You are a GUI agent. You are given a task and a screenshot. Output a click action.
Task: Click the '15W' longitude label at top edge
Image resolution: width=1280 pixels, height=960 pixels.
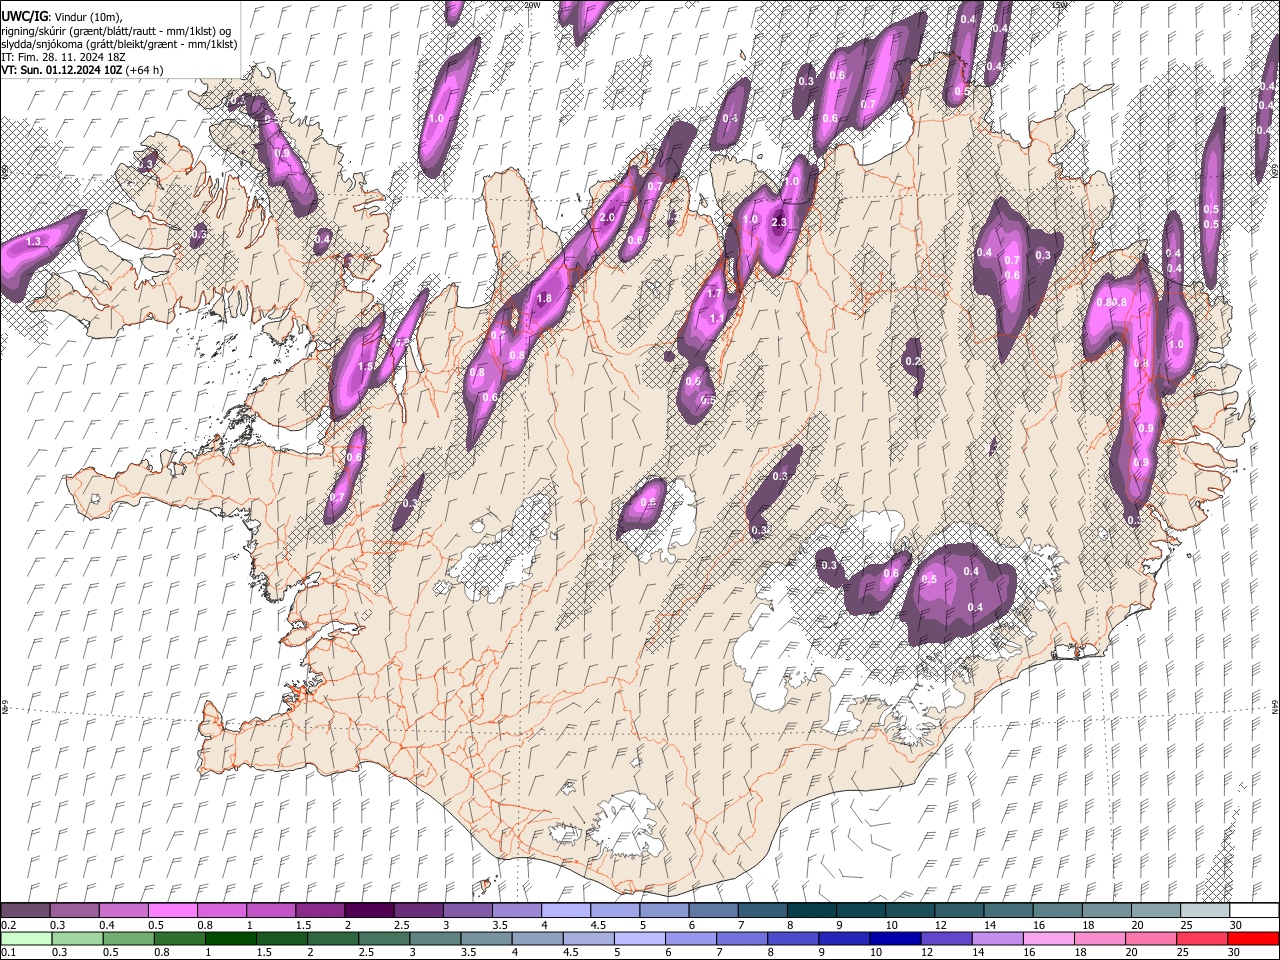coord(1059,5)
